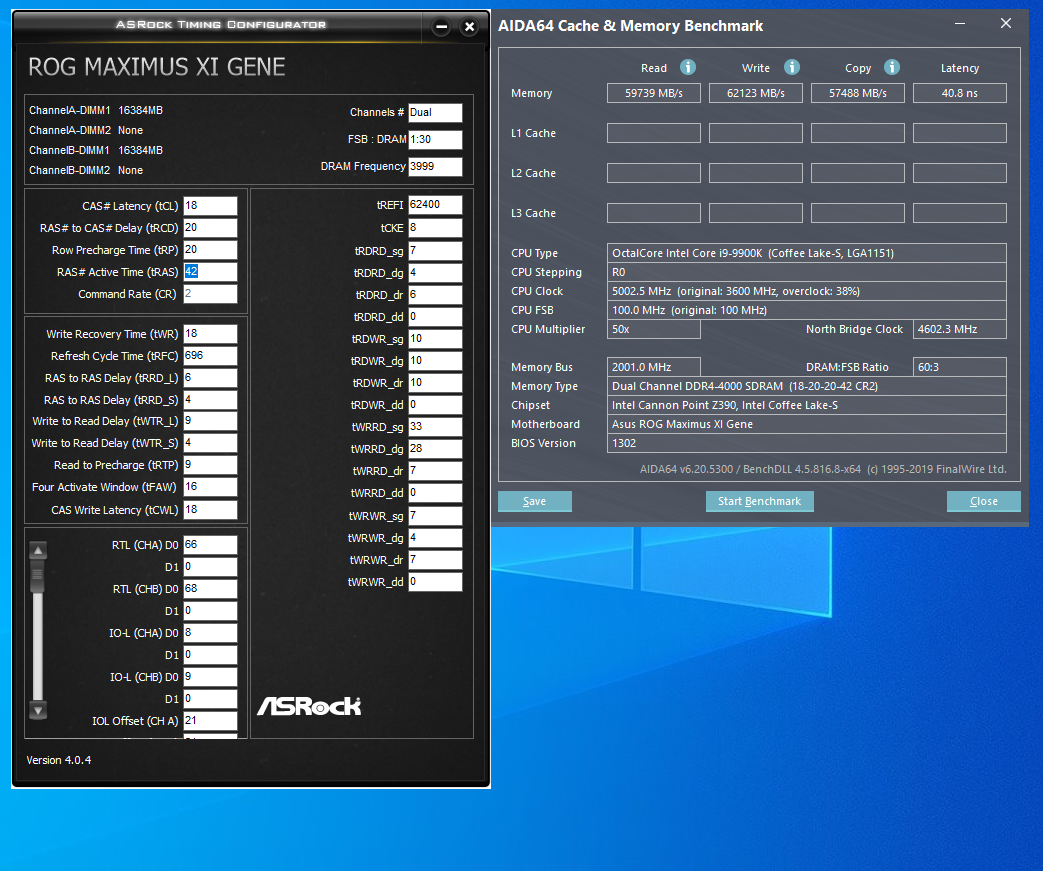Click the CPU Type value field
Screen dimensions: 1043x871
pos(807,253)
